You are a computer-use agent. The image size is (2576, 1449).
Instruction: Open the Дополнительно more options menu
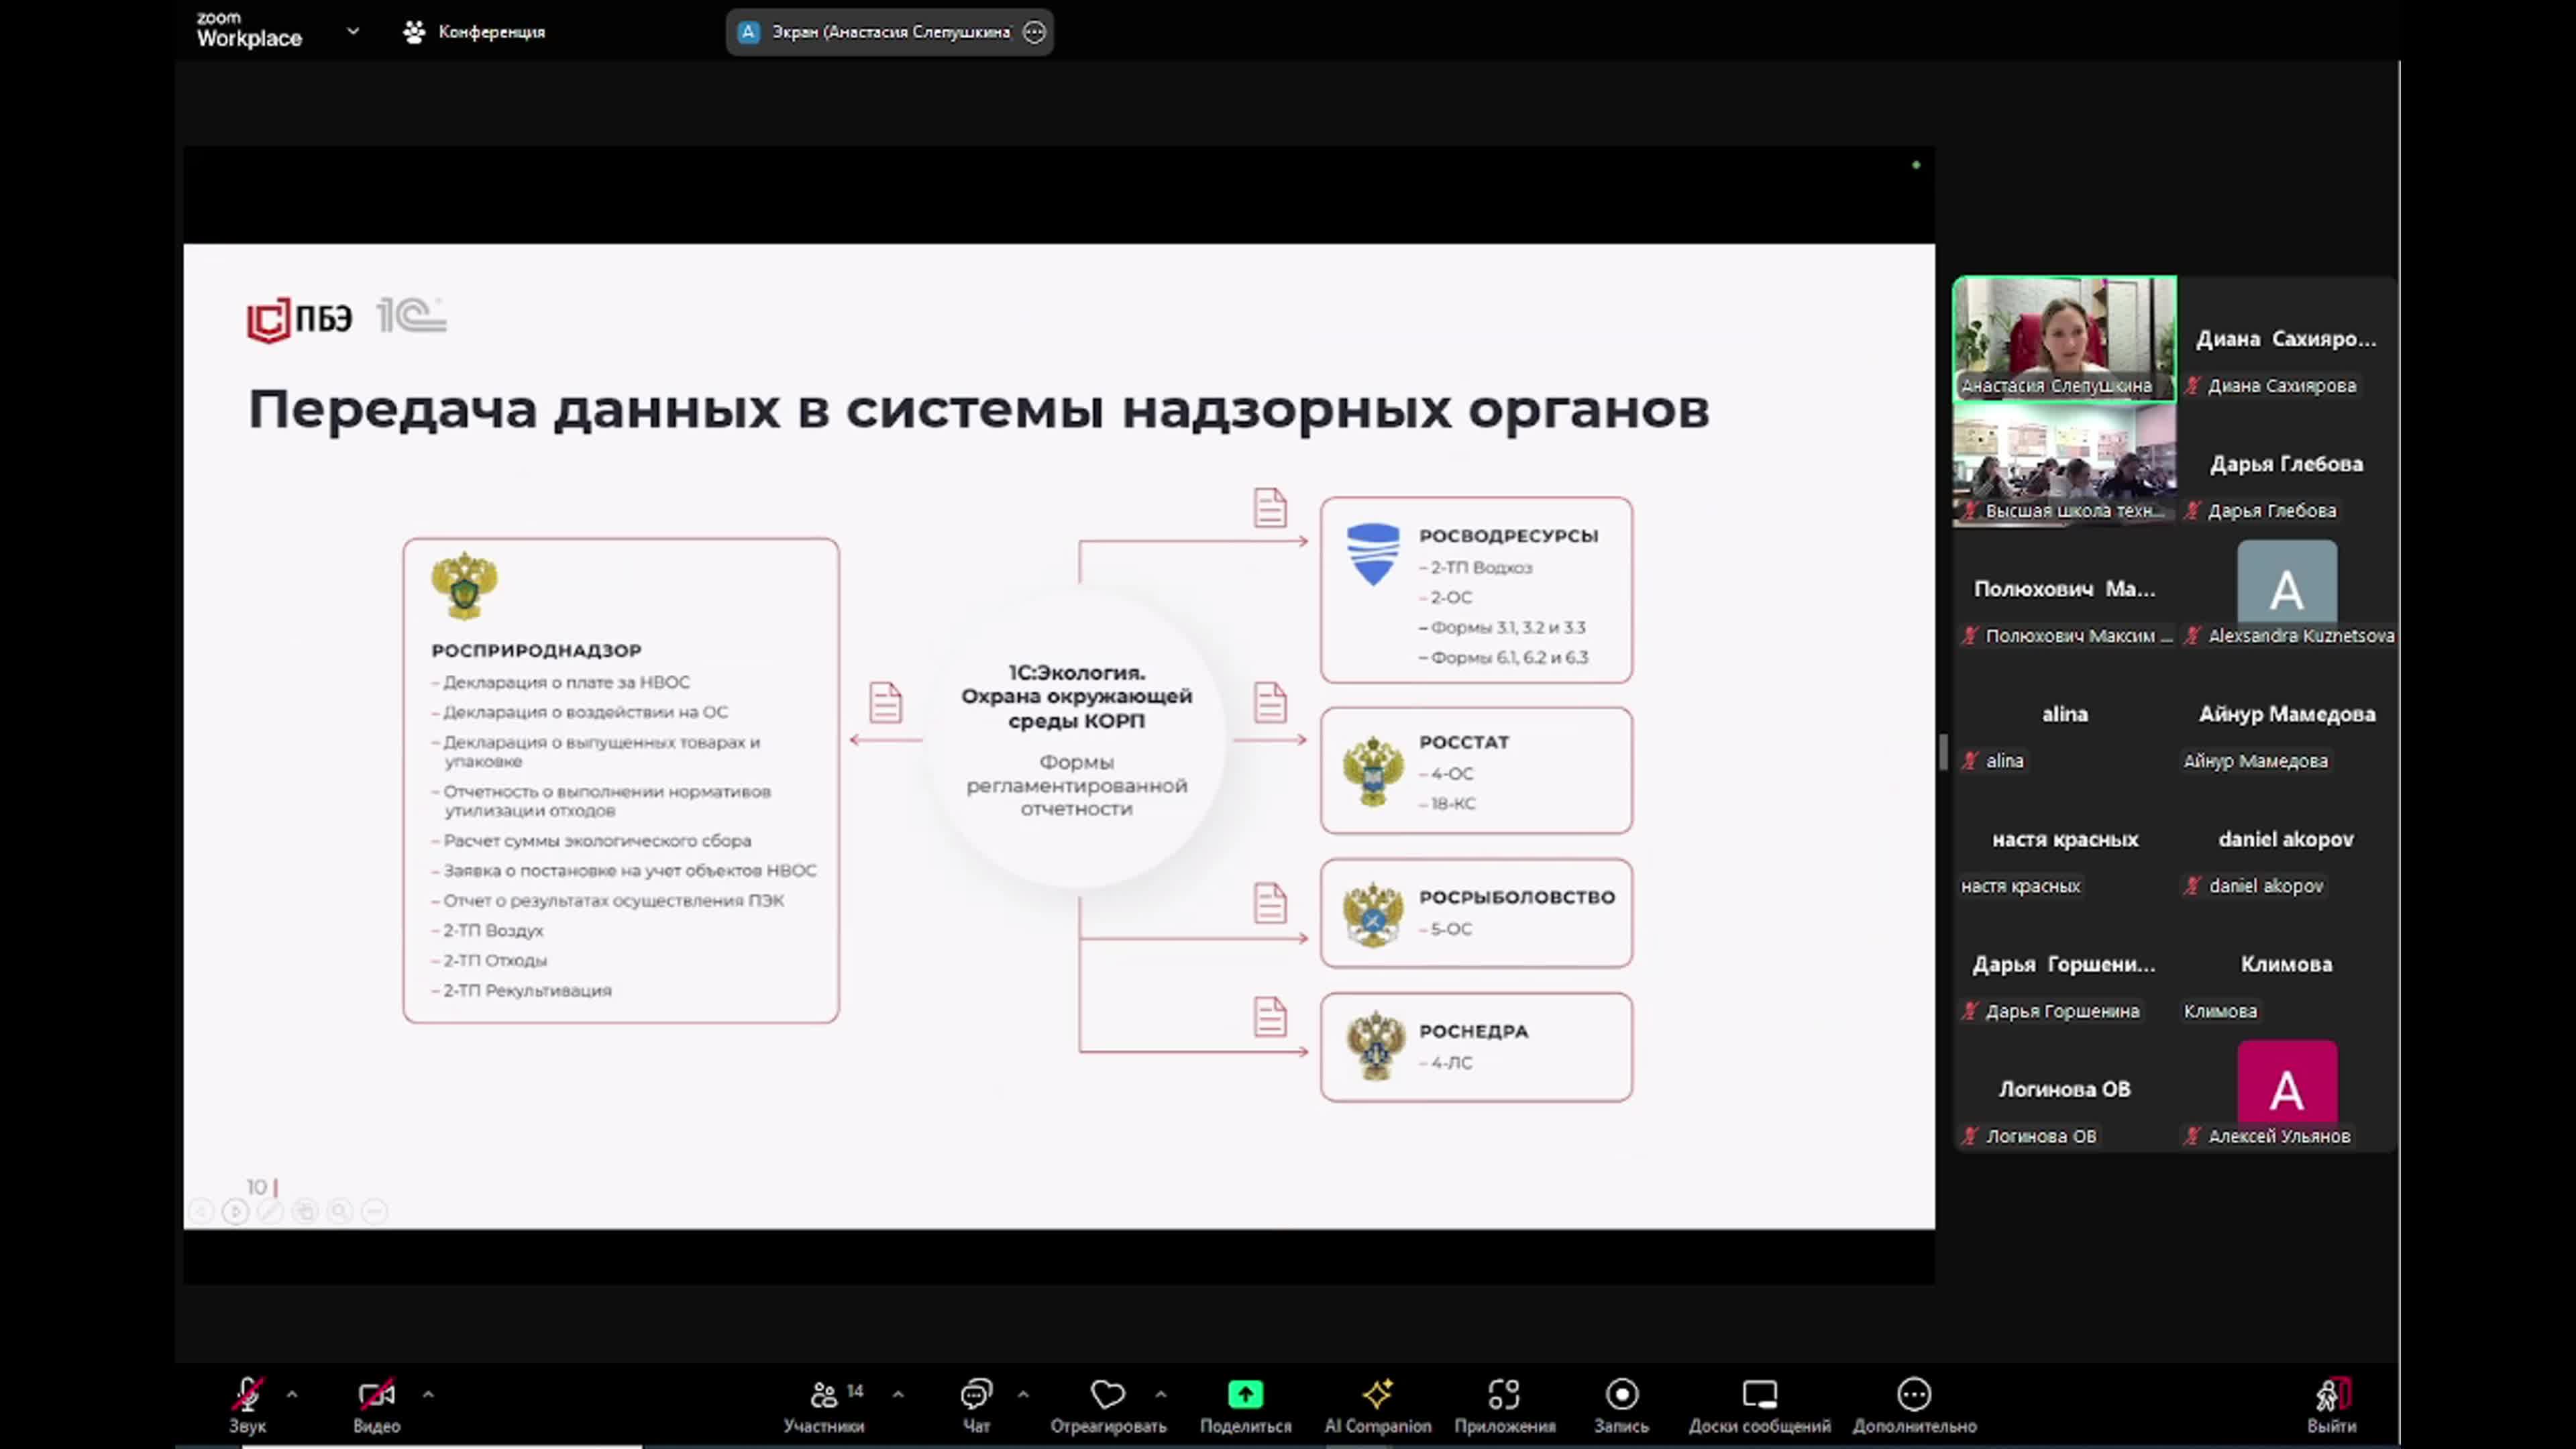[x=1914, y=1404]
